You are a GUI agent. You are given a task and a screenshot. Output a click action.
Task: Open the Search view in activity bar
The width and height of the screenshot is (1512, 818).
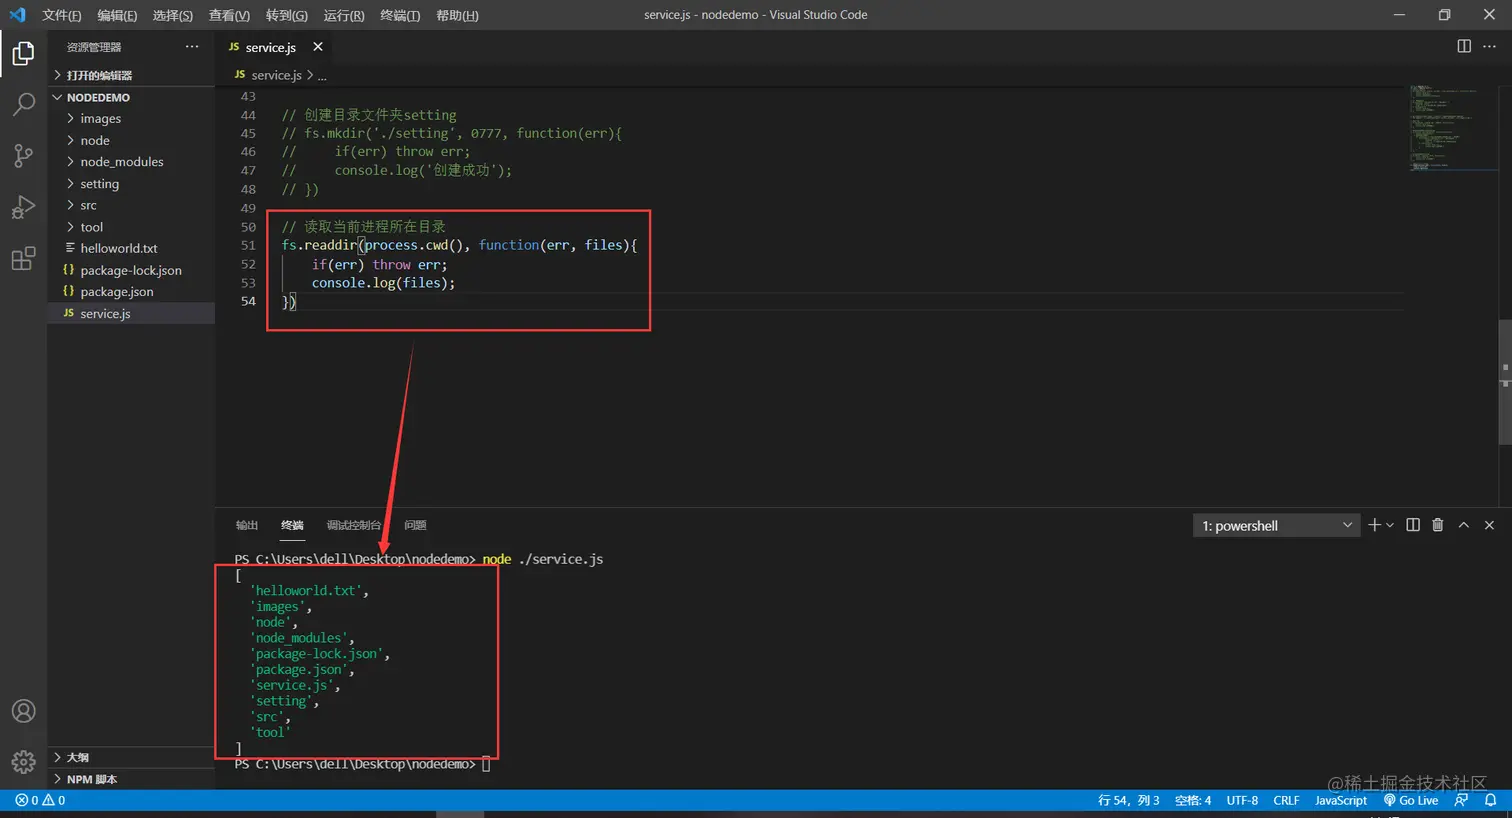click(23, 104)
